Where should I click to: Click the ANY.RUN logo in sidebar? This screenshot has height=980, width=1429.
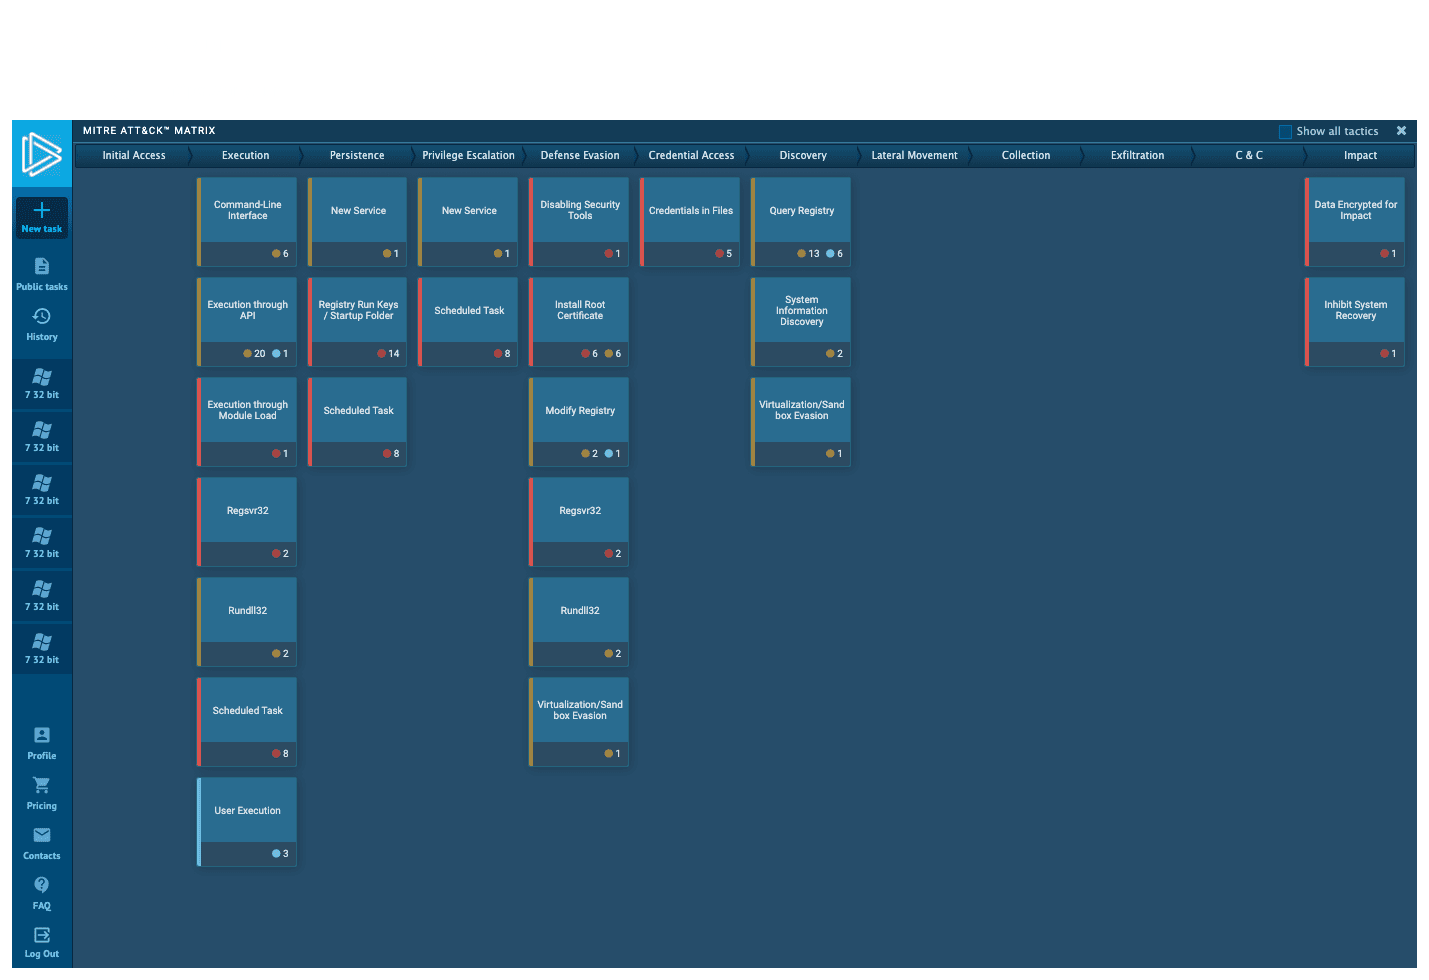click(42, 154)
